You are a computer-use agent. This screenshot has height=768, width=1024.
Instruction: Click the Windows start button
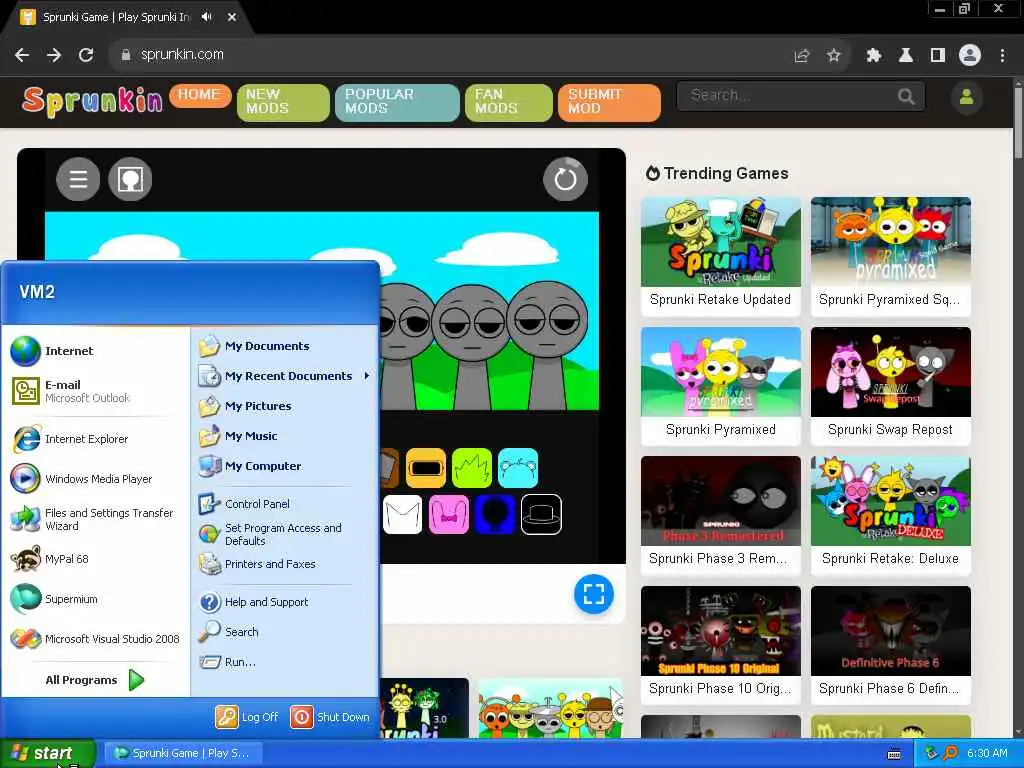tap(47, 753)
